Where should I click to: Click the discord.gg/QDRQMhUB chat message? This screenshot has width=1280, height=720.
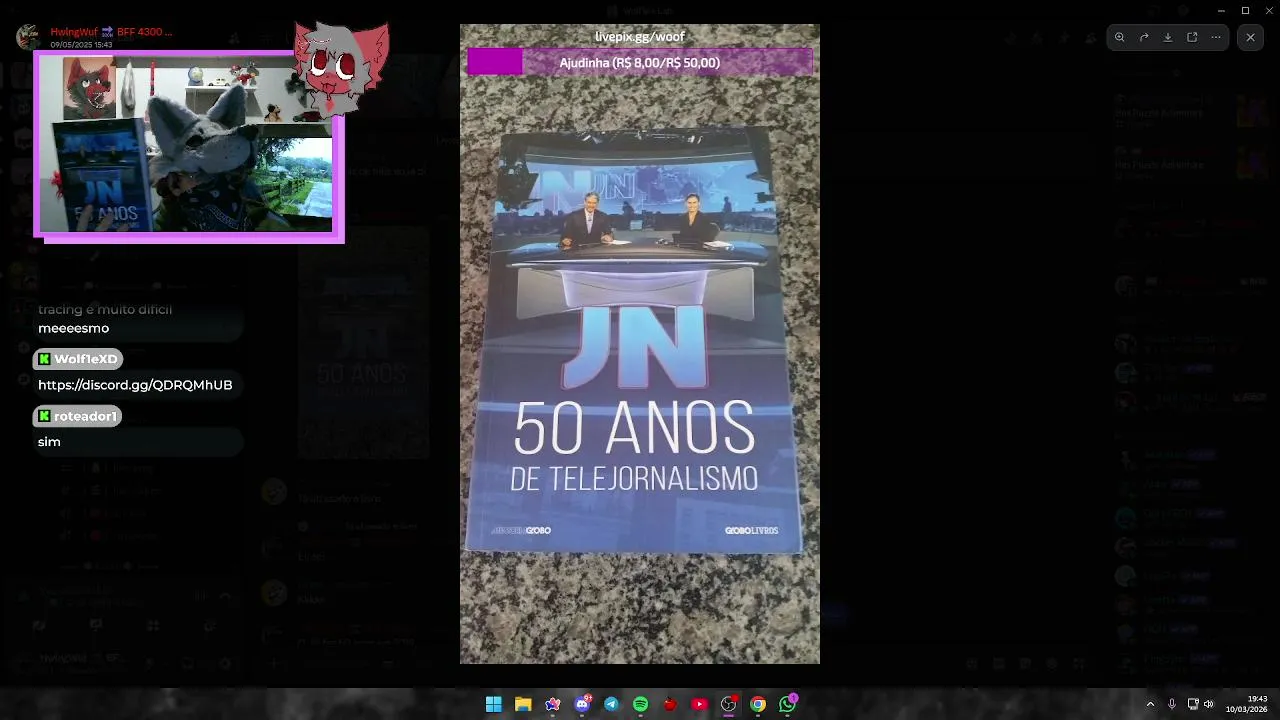(x=135, y=385)
